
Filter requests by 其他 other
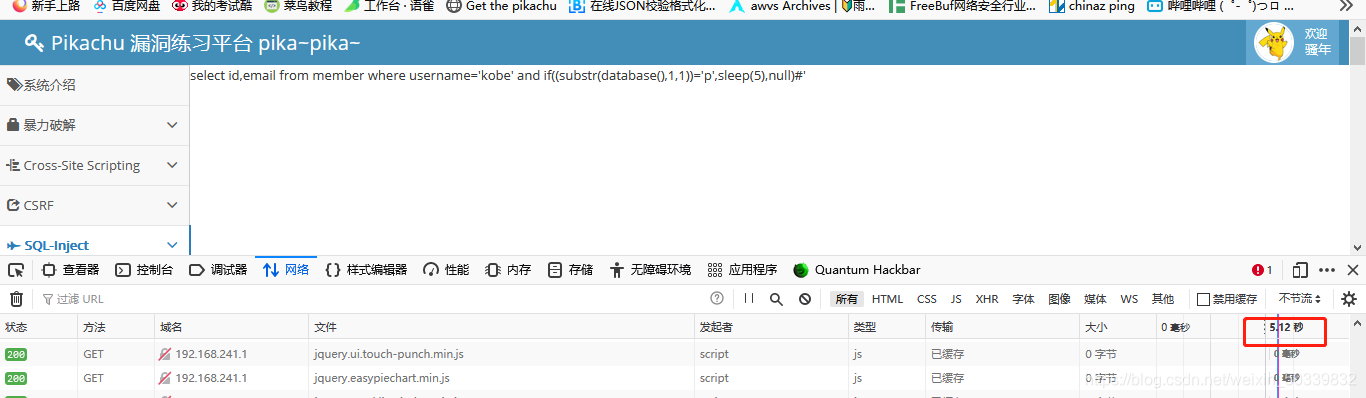tap(1162, 299)
